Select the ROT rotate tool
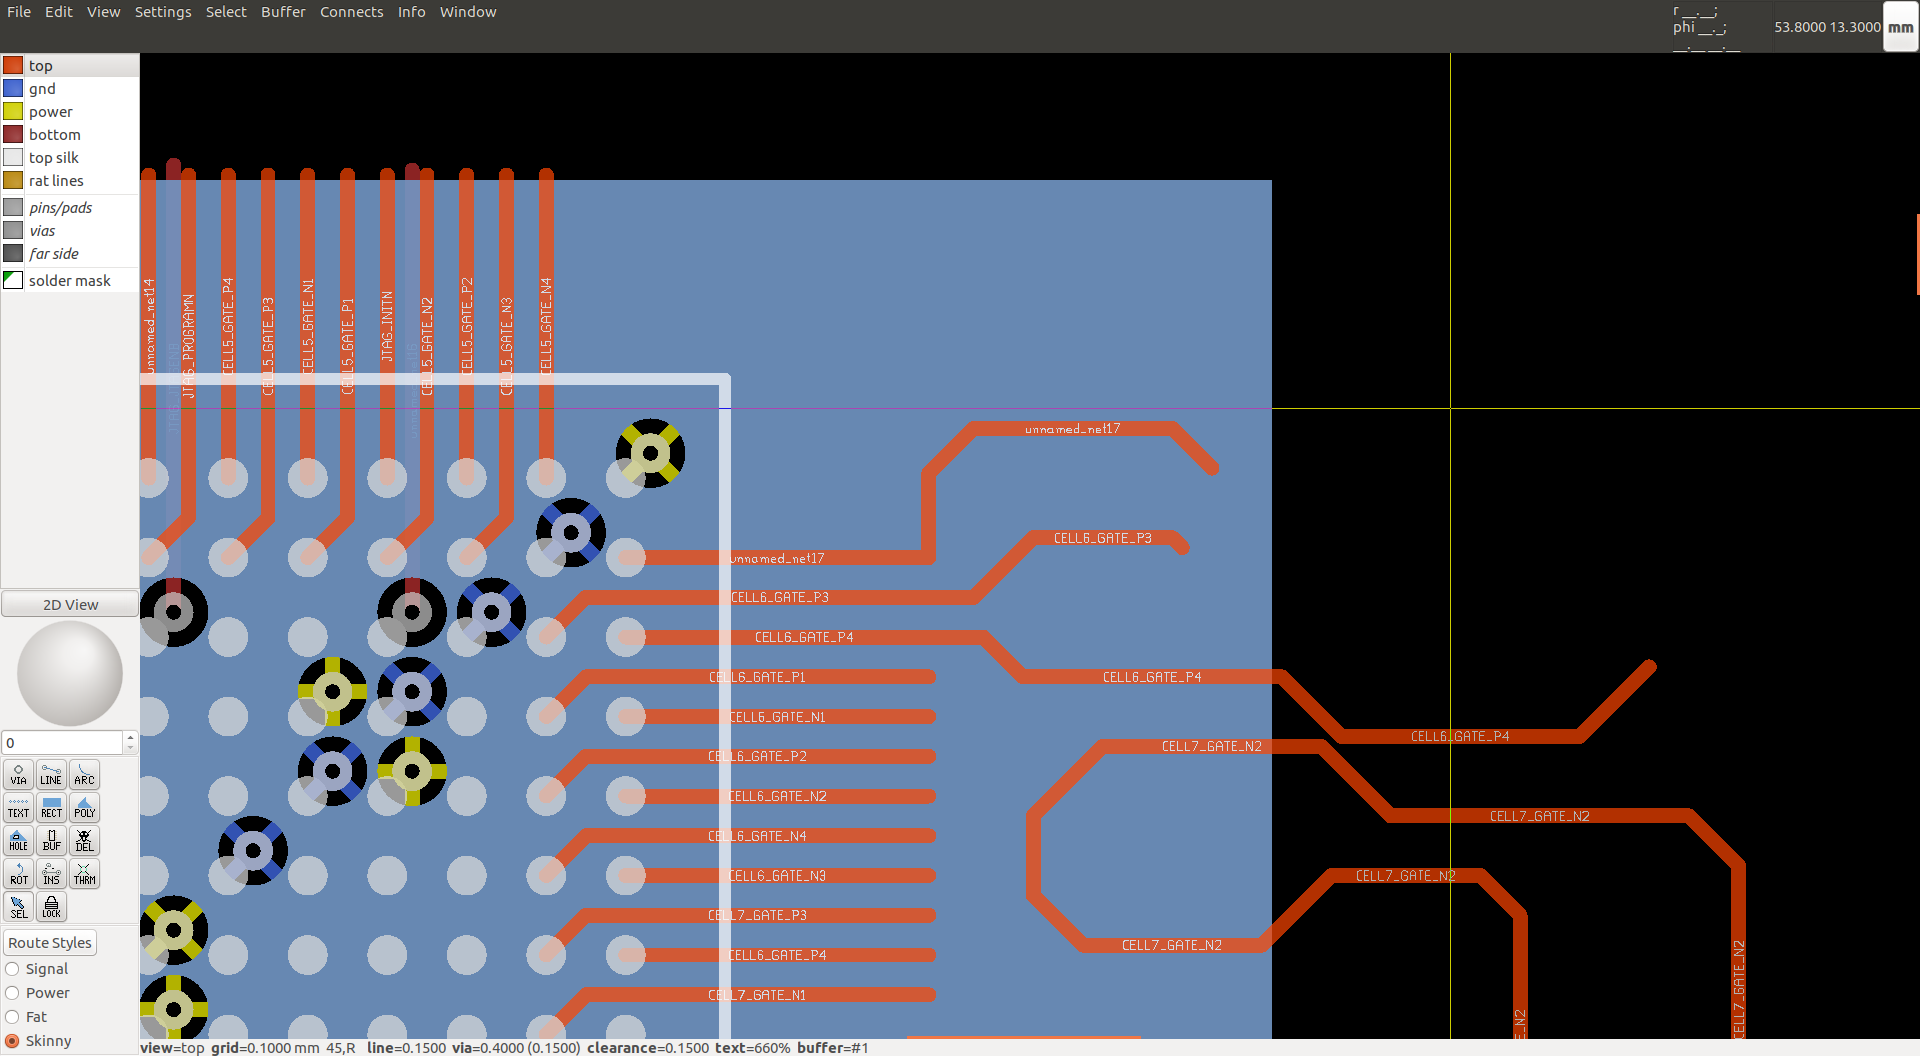 [x=18, y=874]
